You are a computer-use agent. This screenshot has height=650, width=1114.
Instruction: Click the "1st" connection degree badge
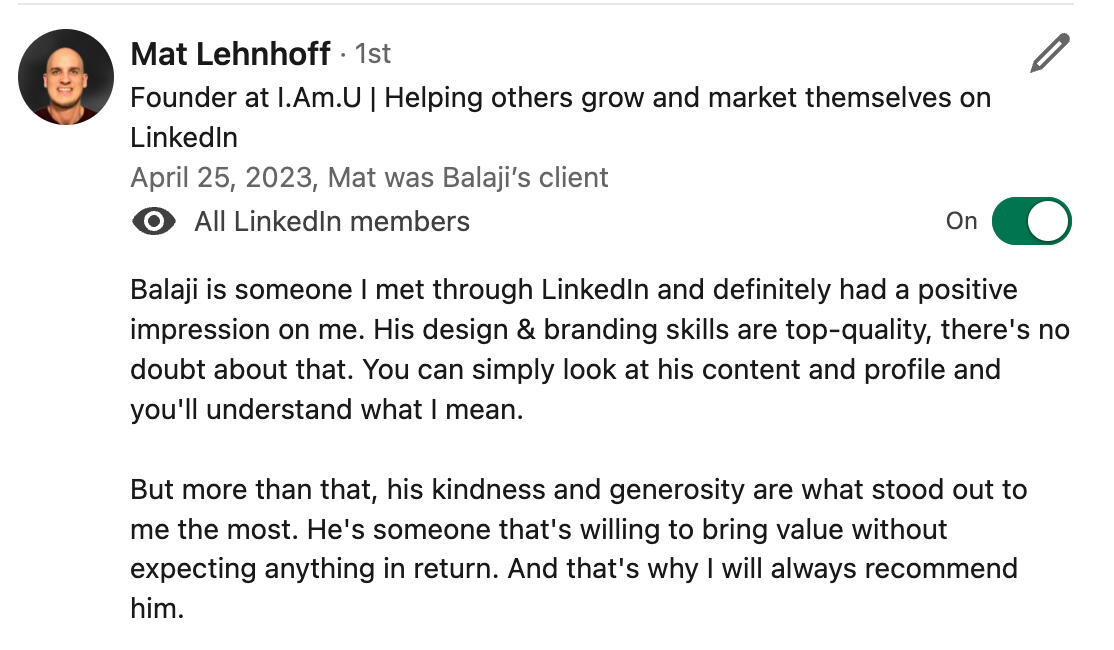373,53
